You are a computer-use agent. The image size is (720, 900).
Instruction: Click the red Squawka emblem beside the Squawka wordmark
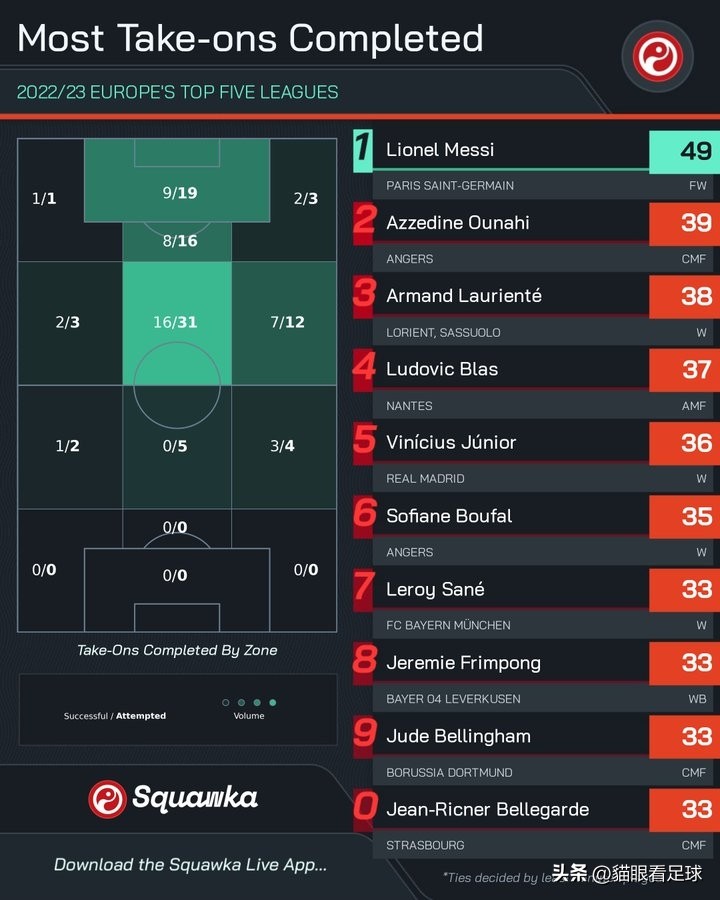(107, 798)
